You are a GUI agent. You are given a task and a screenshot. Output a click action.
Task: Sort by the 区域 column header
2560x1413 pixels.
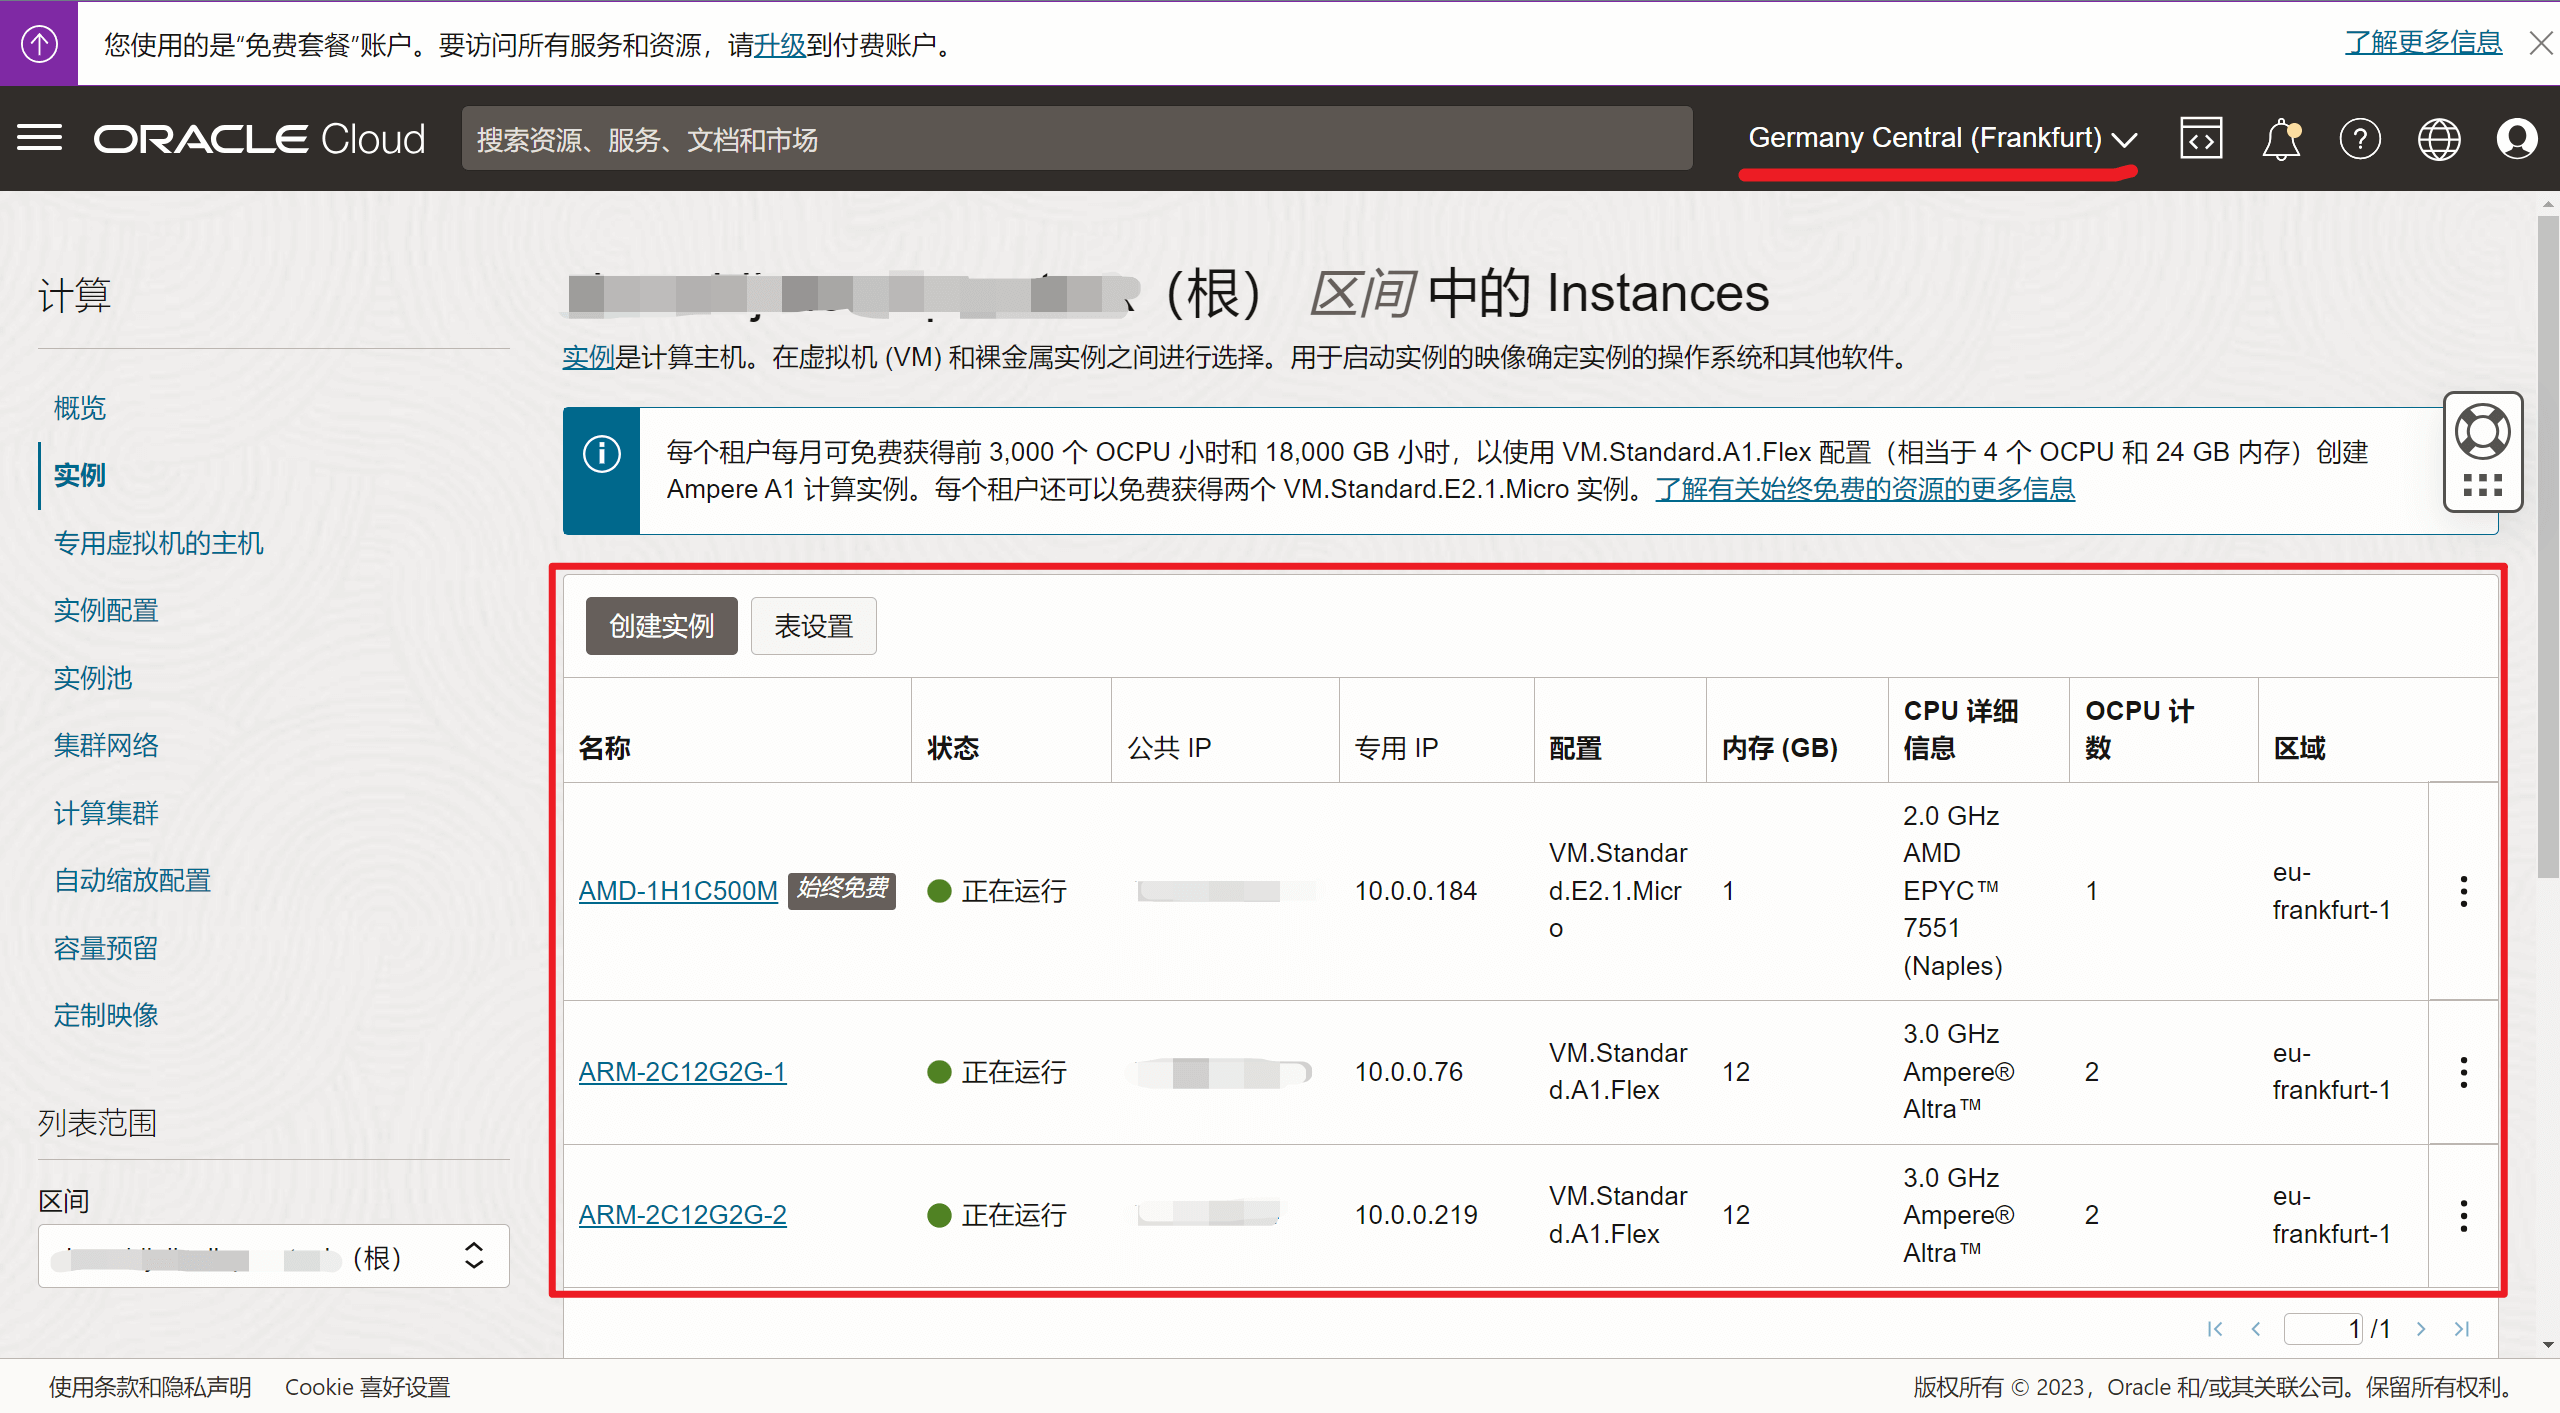tap(2299, 748)
